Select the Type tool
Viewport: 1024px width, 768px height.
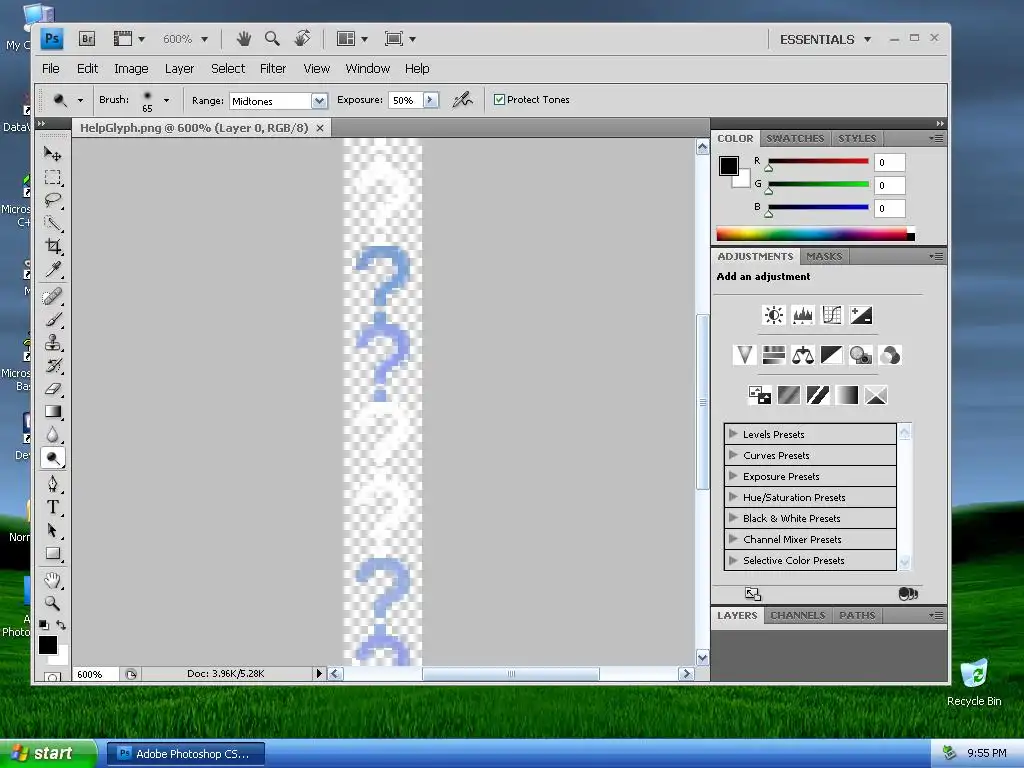click(52, 507)
